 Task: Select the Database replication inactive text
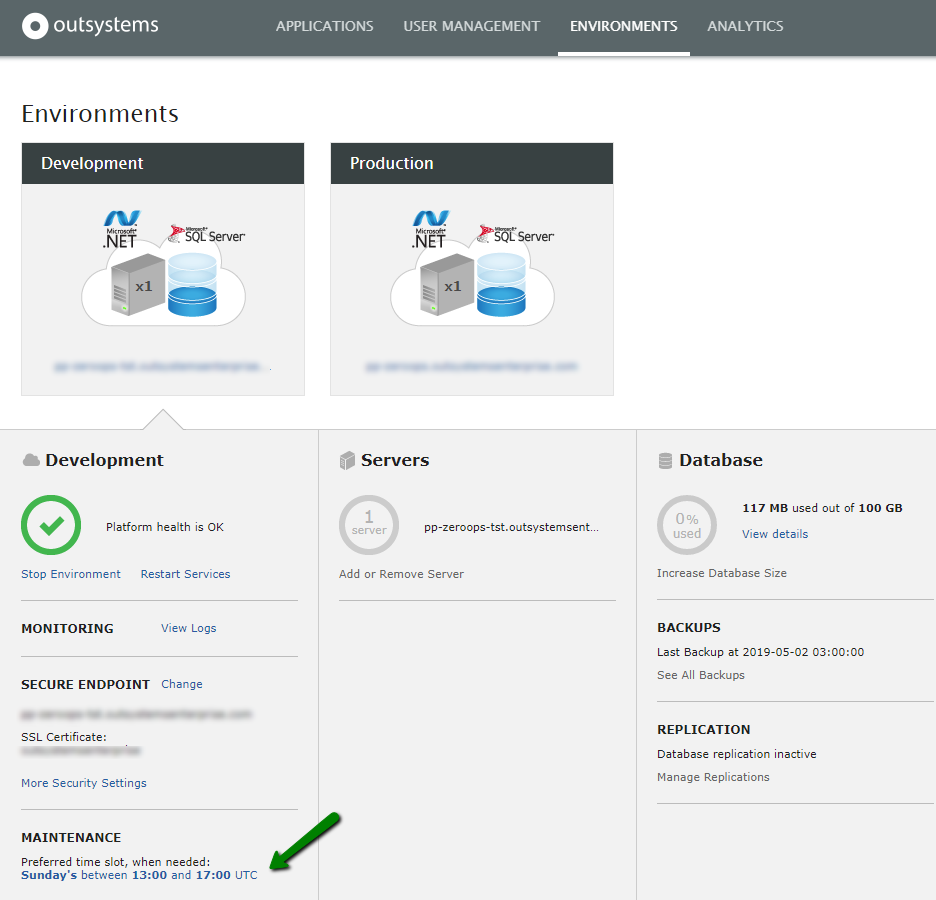(x=737, y=754)
